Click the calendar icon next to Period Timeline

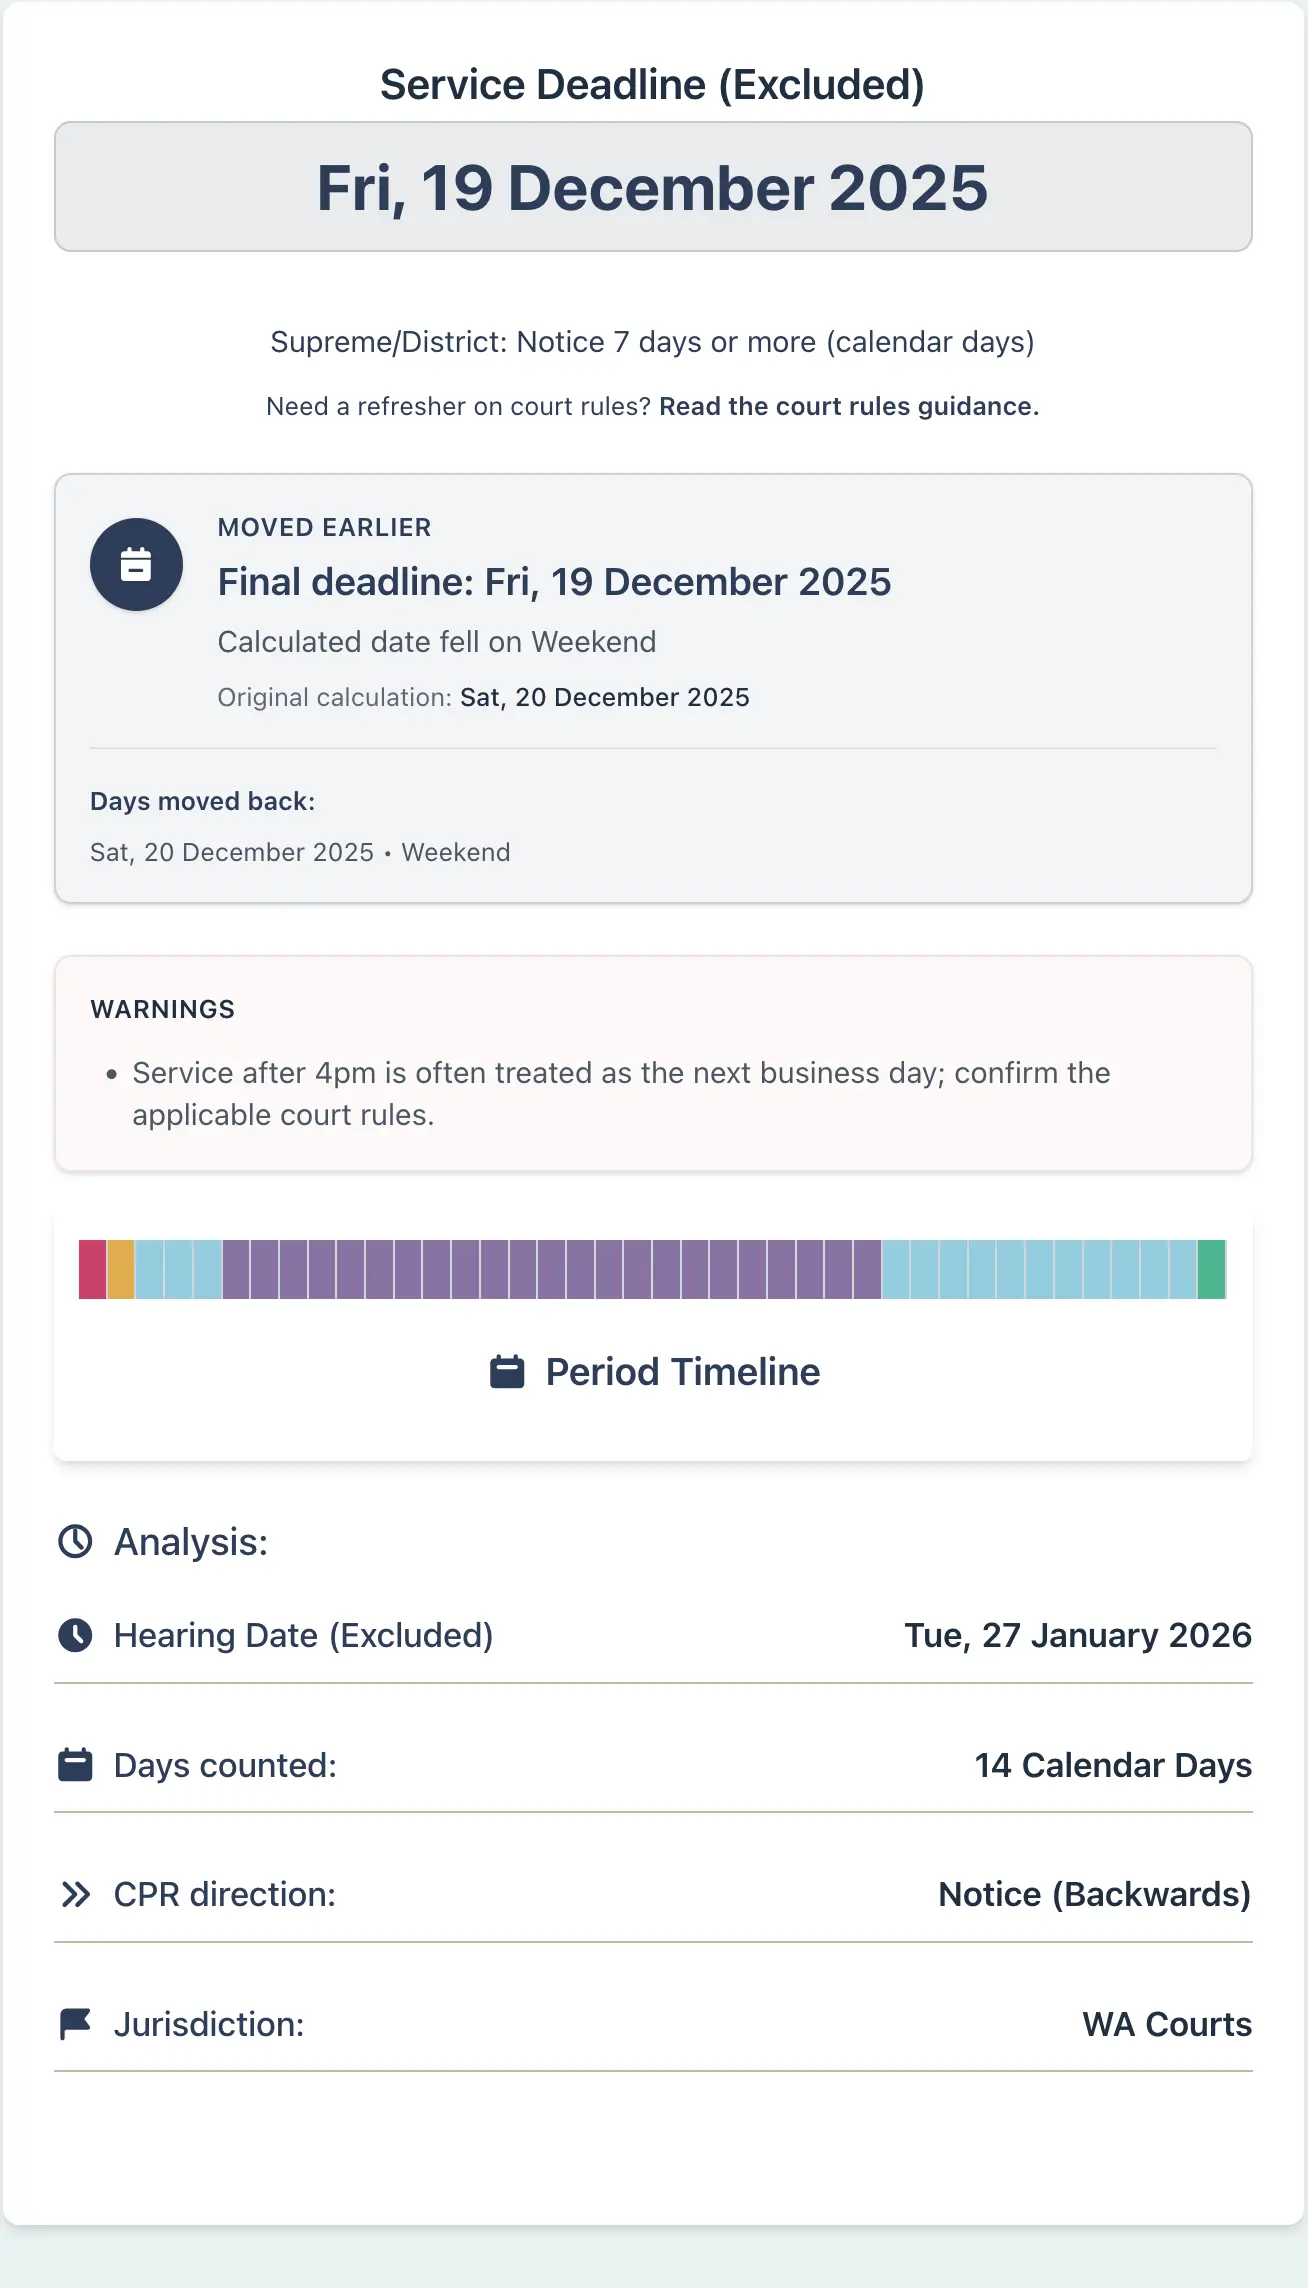(x=508, y=1371)
